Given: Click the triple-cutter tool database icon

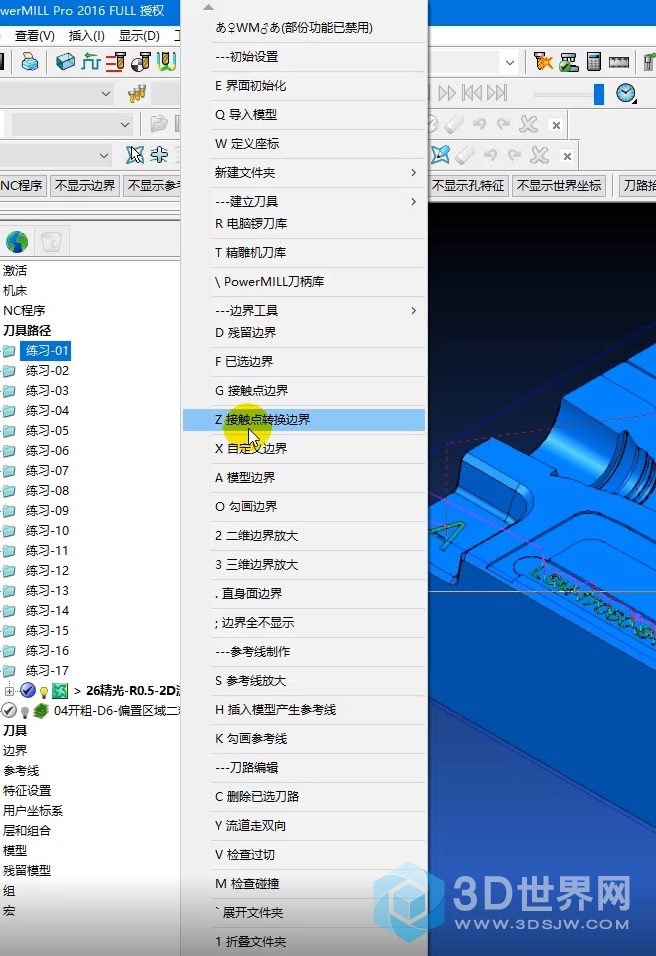Looking at the screenshot, I should point(137,93).
